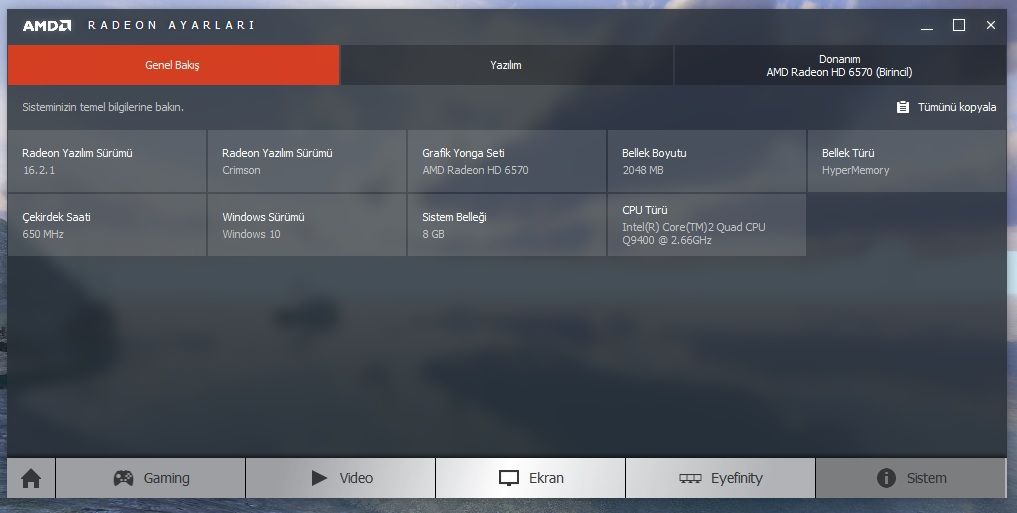Switch to the Yazılım tab

pos(507,65)
